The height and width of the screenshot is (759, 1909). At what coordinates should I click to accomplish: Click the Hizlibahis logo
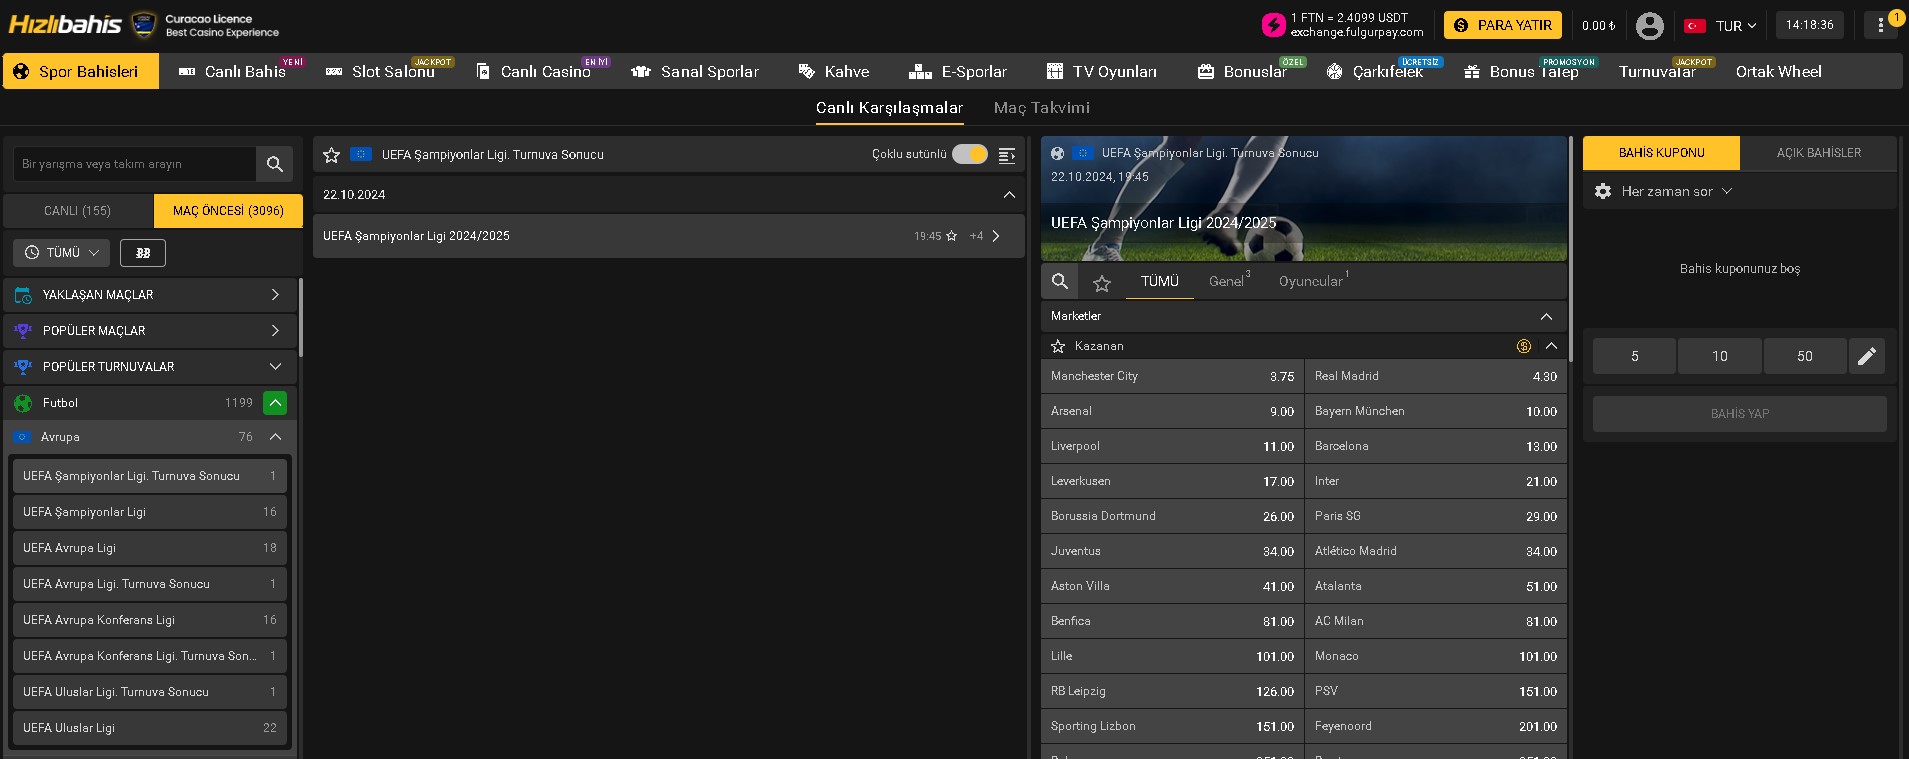coord(65,24)
